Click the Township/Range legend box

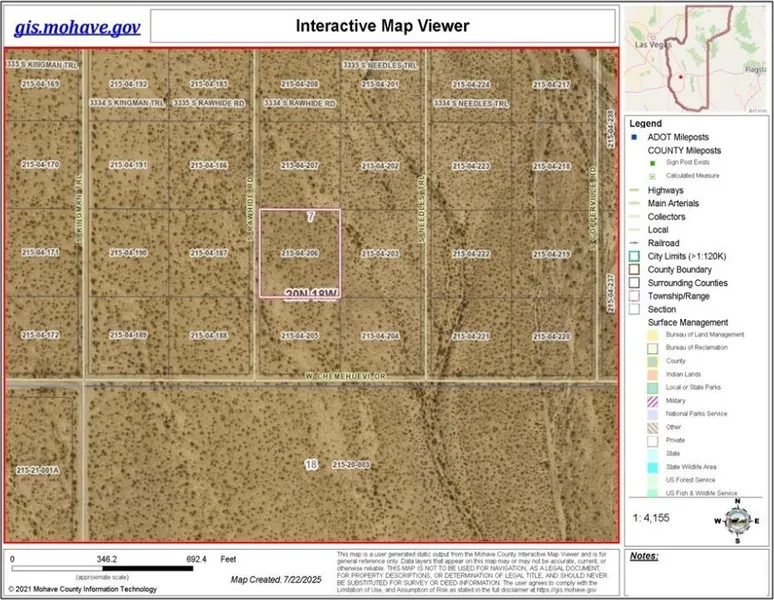pyautogui.click(x=635, y=297)
